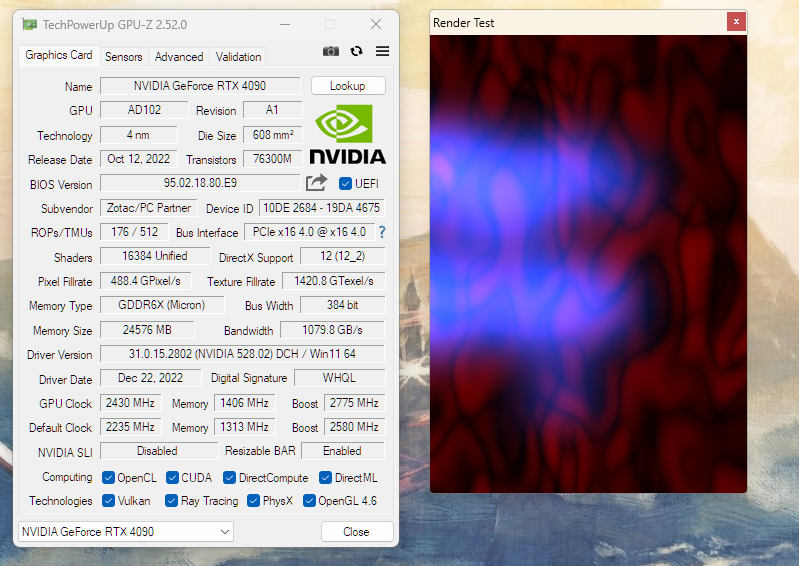Click the NVIDIA SLI Disabled field

[159, 451]
